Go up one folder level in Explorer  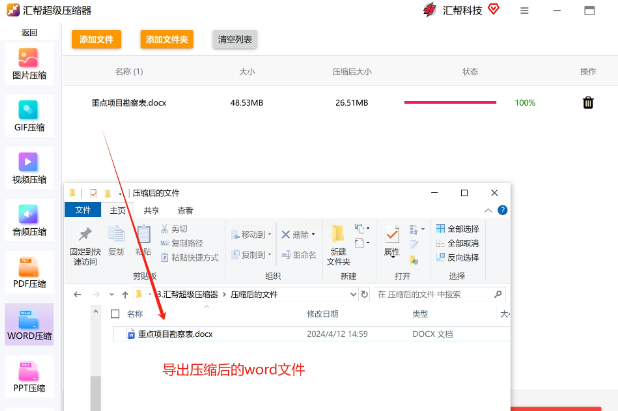[125, 294]
